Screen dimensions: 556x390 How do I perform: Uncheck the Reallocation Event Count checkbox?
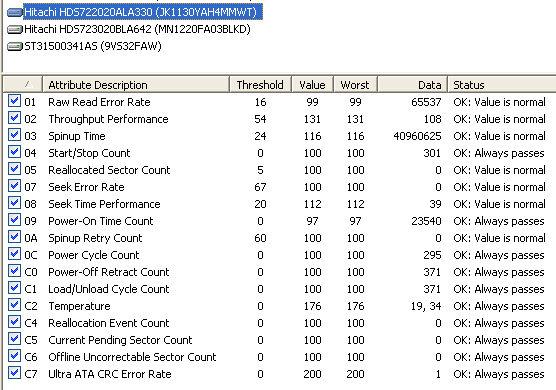coord(14,322)
